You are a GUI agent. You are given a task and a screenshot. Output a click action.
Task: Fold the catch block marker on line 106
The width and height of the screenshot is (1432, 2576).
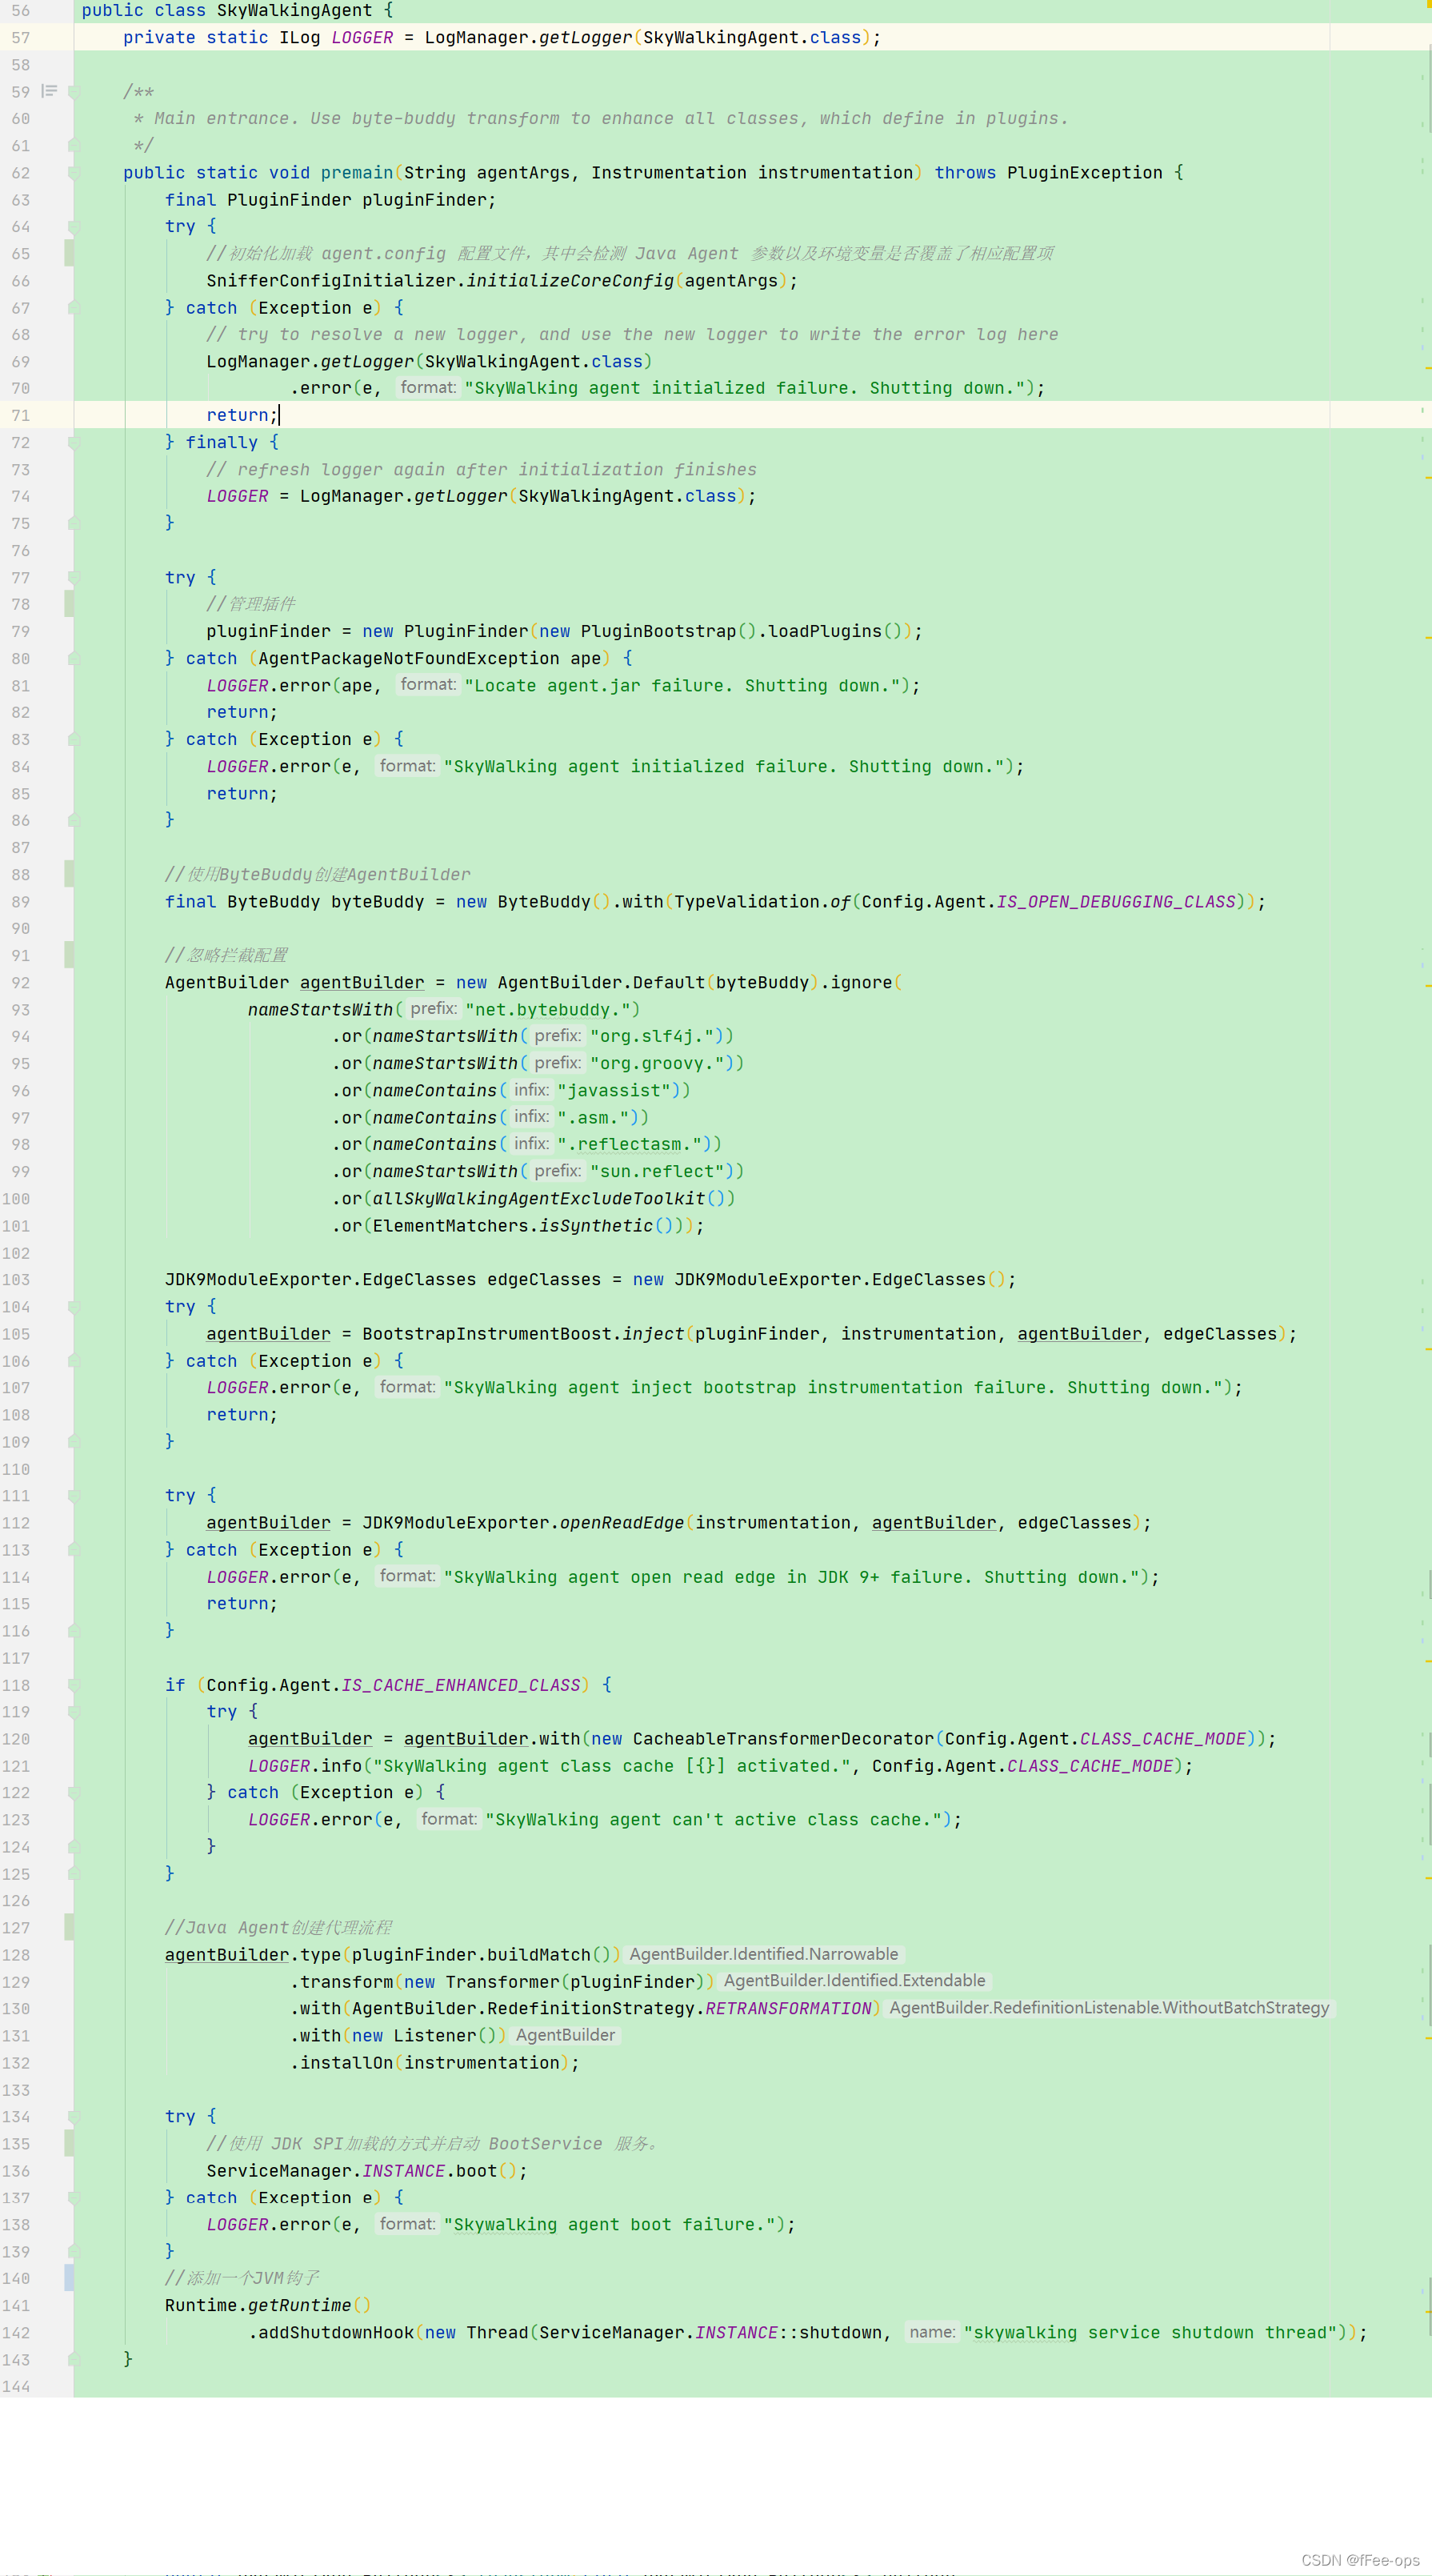tap(74, 1360)
